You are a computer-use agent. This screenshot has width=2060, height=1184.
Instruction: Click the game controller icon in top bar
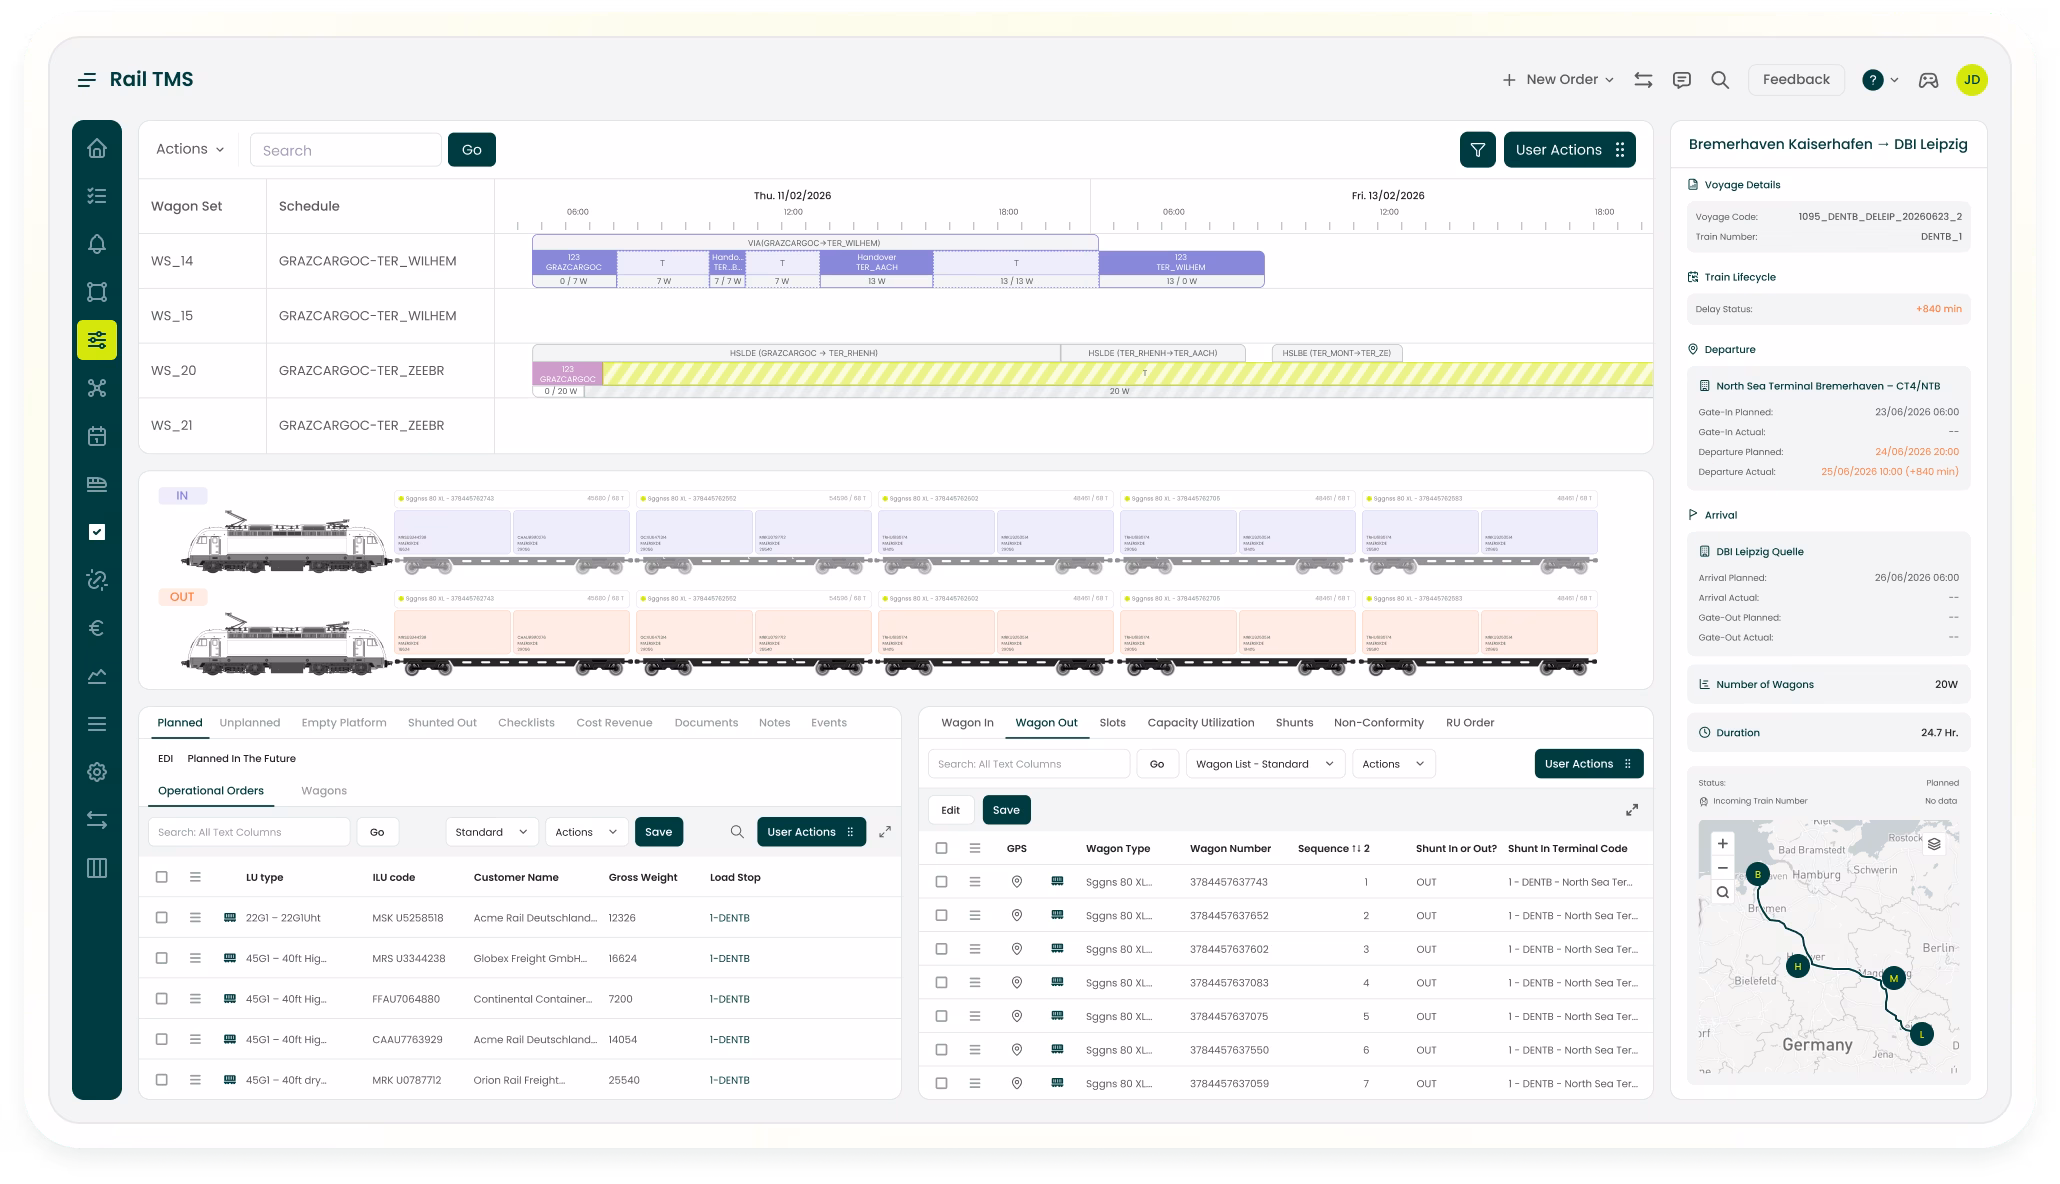[x=1928, y=80]
